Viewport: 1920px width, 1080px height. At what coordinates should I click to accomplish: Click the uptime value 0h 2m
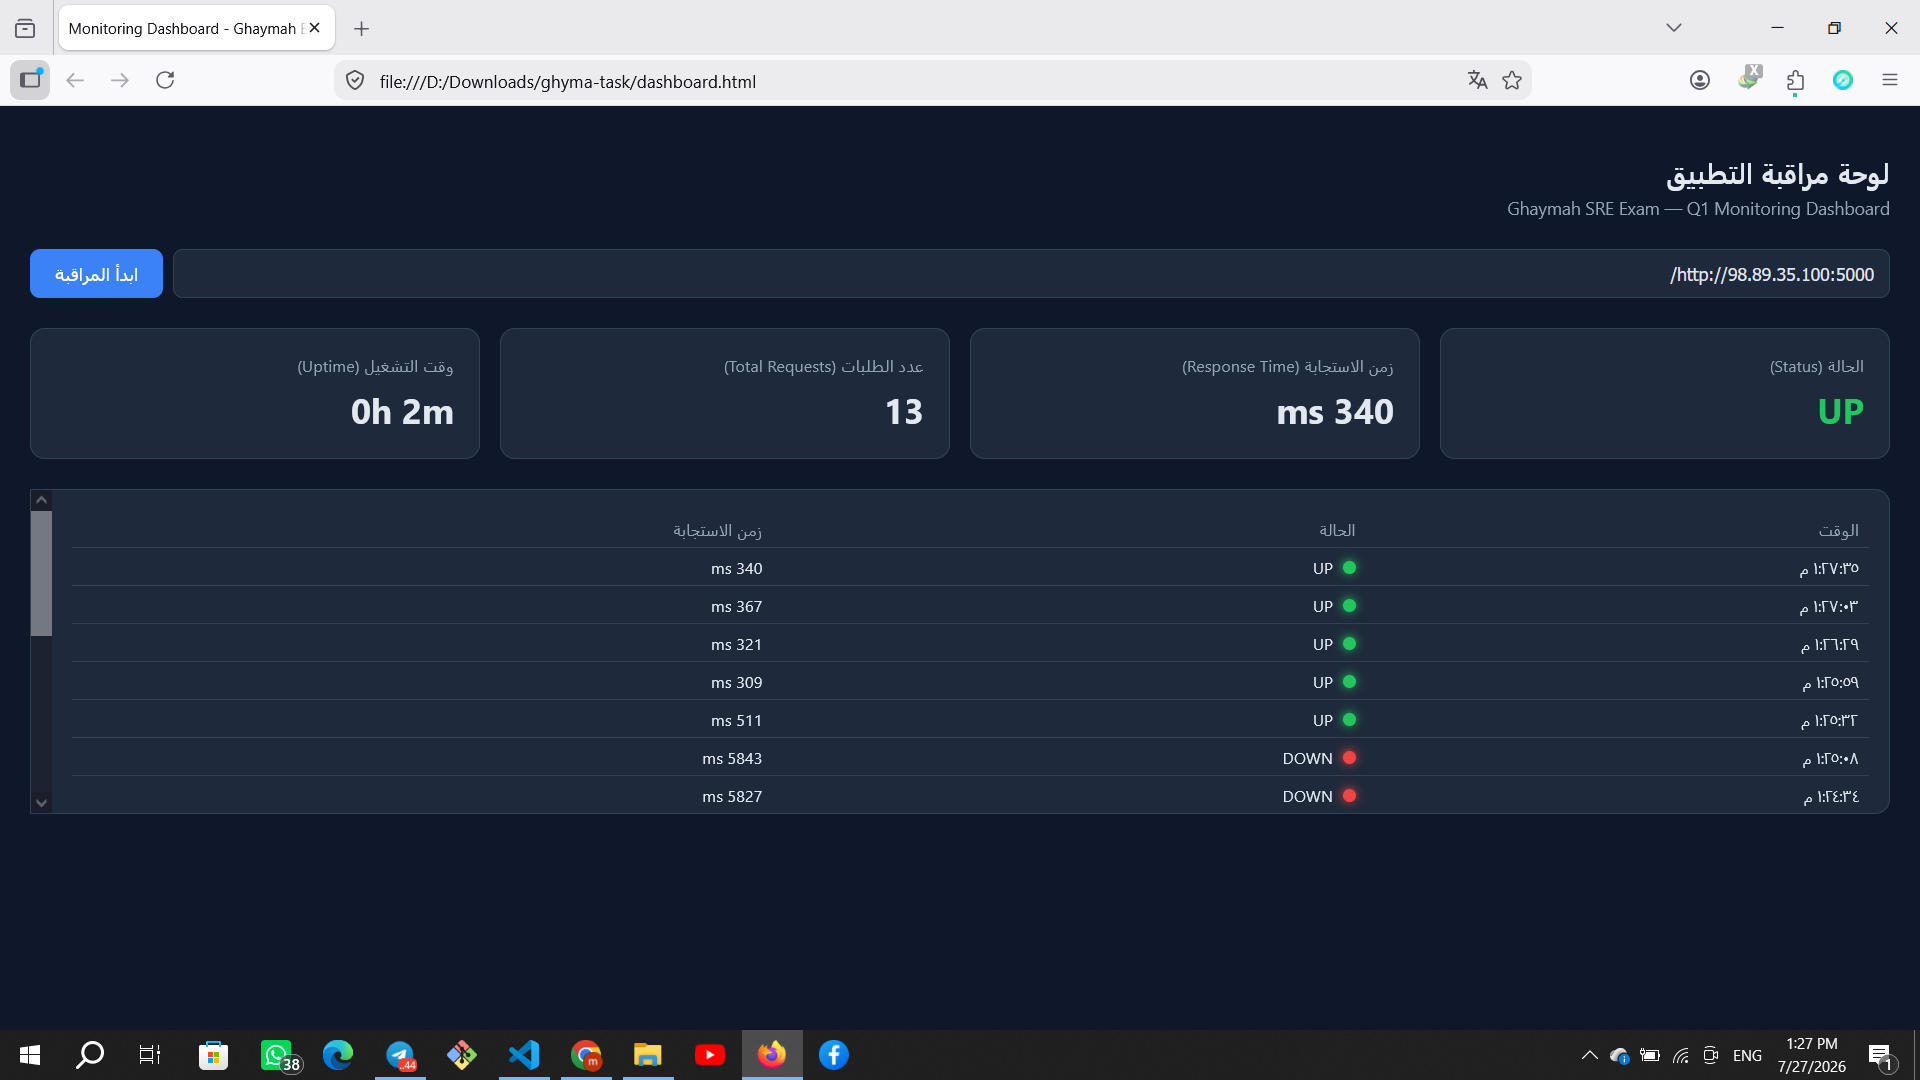tap(402, 412)
